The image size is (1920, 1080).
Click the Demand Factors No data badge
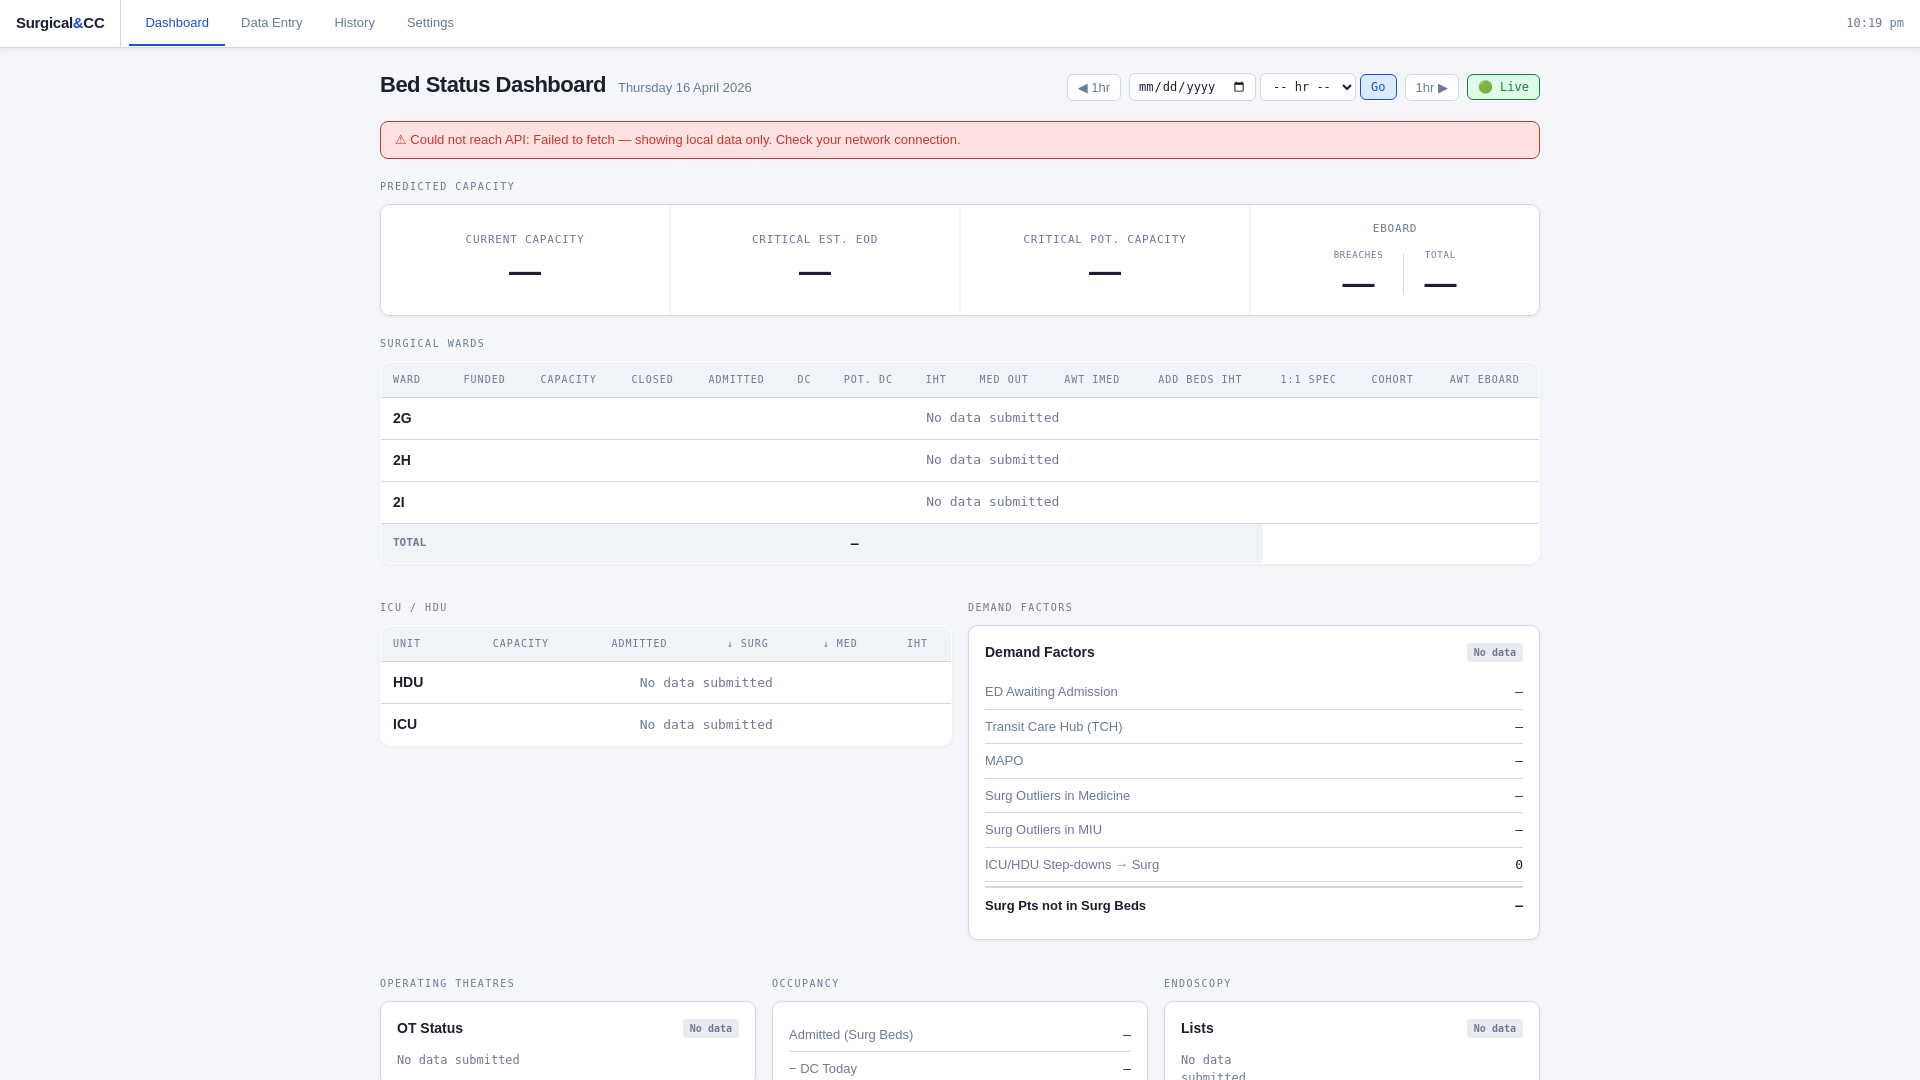pyautogui.click(x=1495, y=653)
